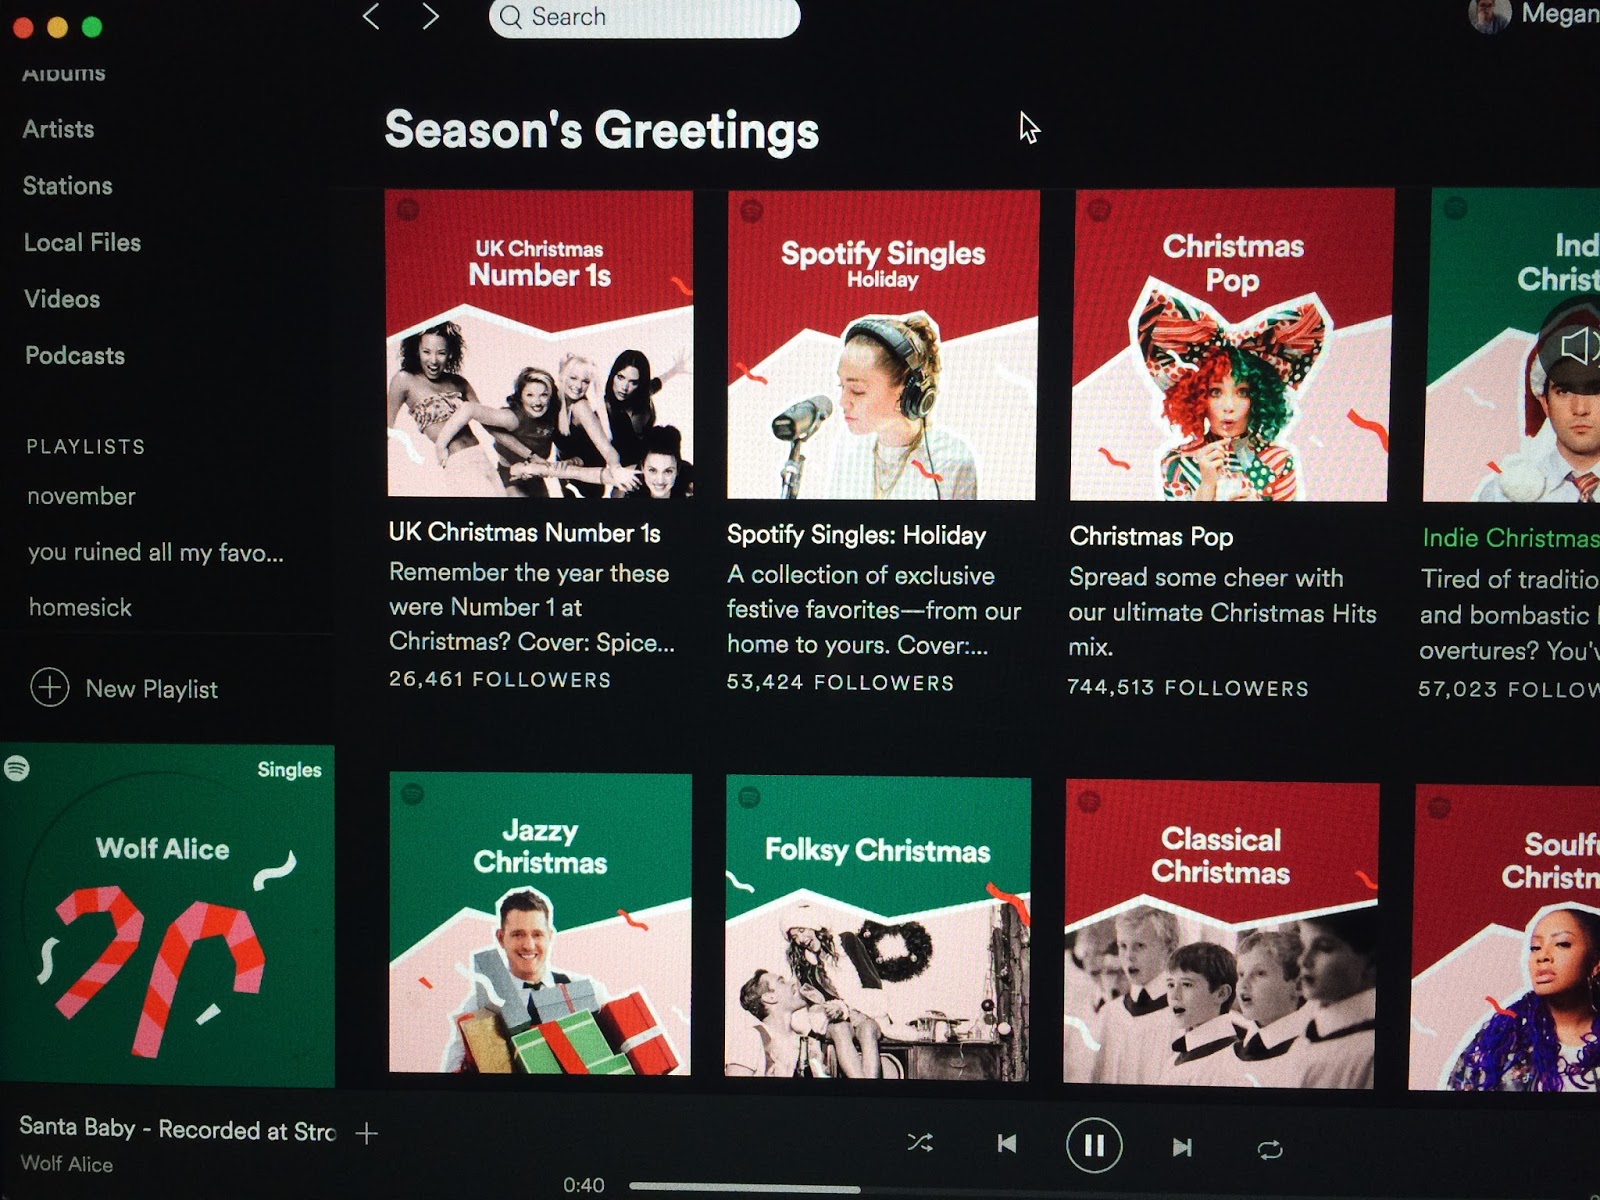Open the UK Christmas Number 1s cover
The image size is (1600, 1200).
point(540,343)
